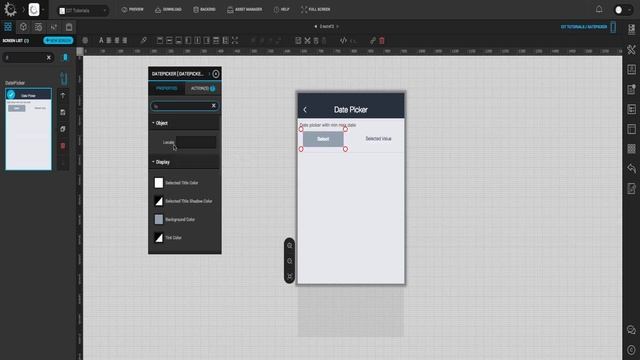Screen dimensions: 640x360
Task: Click the tools wrench icon in right sidebar
Action: point(631,49)
